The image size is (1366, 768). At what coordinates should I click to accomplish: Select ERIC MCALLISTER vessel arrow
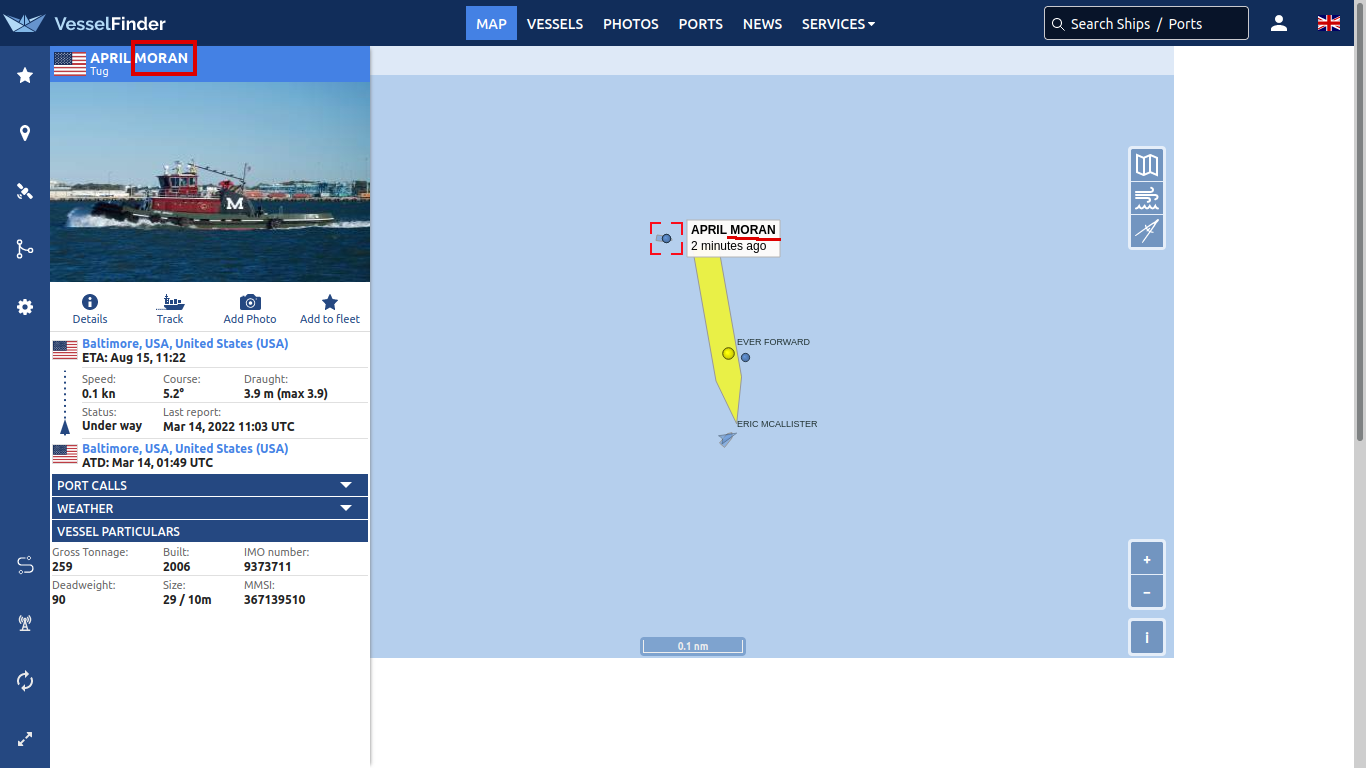pos(727,438)
